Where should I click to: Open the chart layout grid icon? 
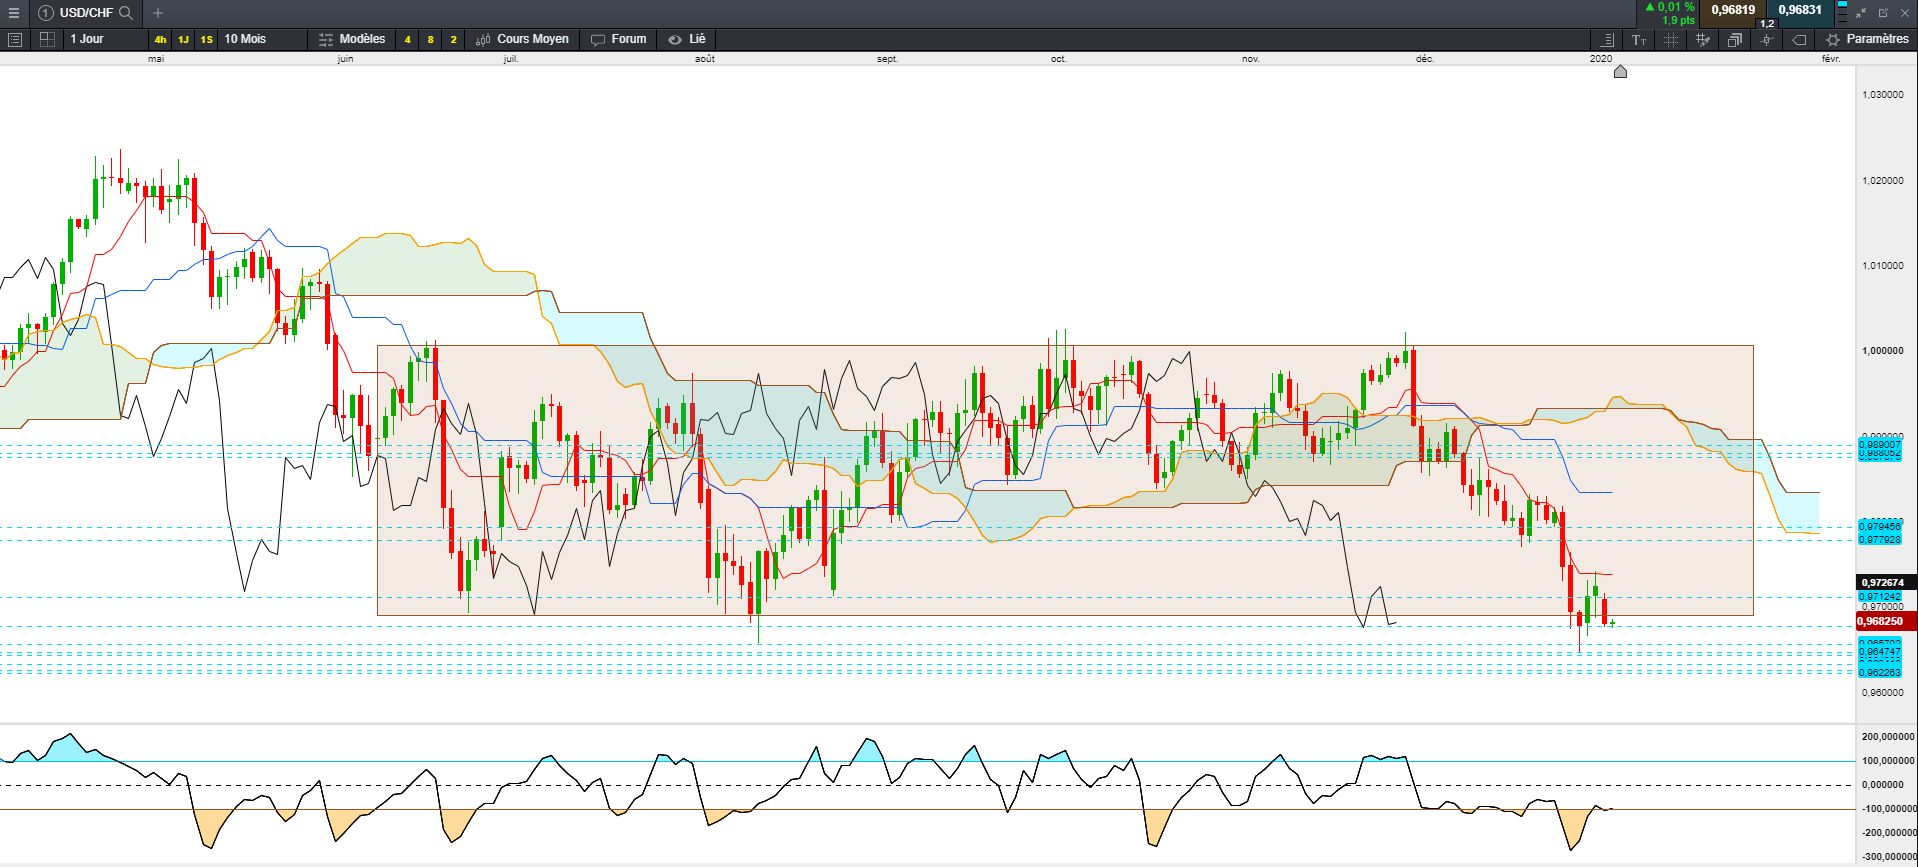tap(47, 39)
